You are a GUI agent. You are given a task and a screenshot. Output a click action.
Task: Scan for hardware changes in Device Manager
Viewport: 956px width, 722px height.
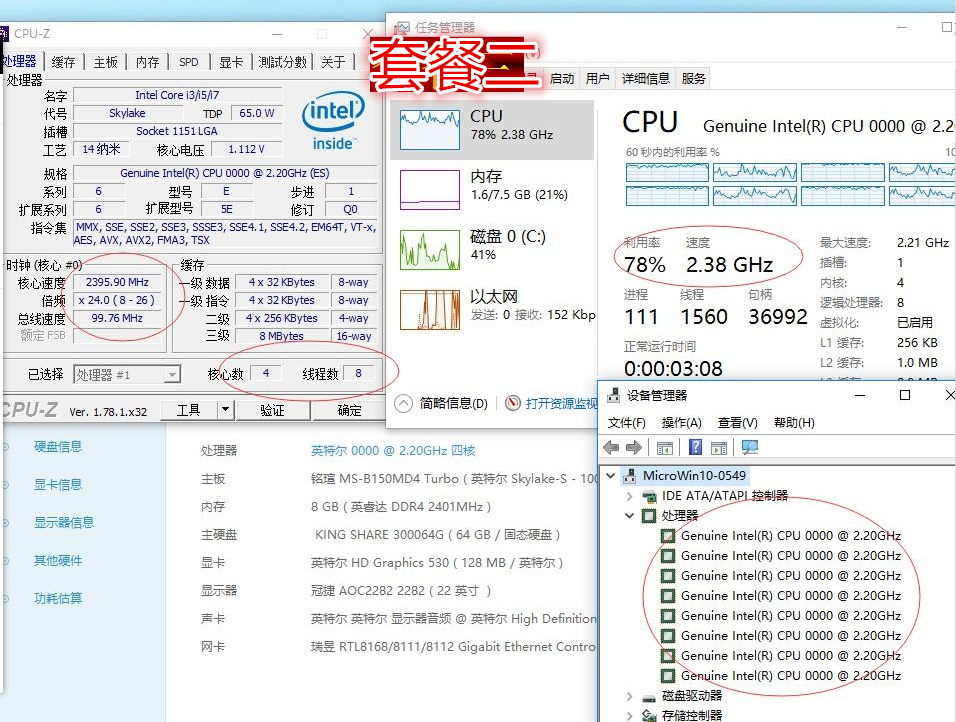tap(750, 448)
